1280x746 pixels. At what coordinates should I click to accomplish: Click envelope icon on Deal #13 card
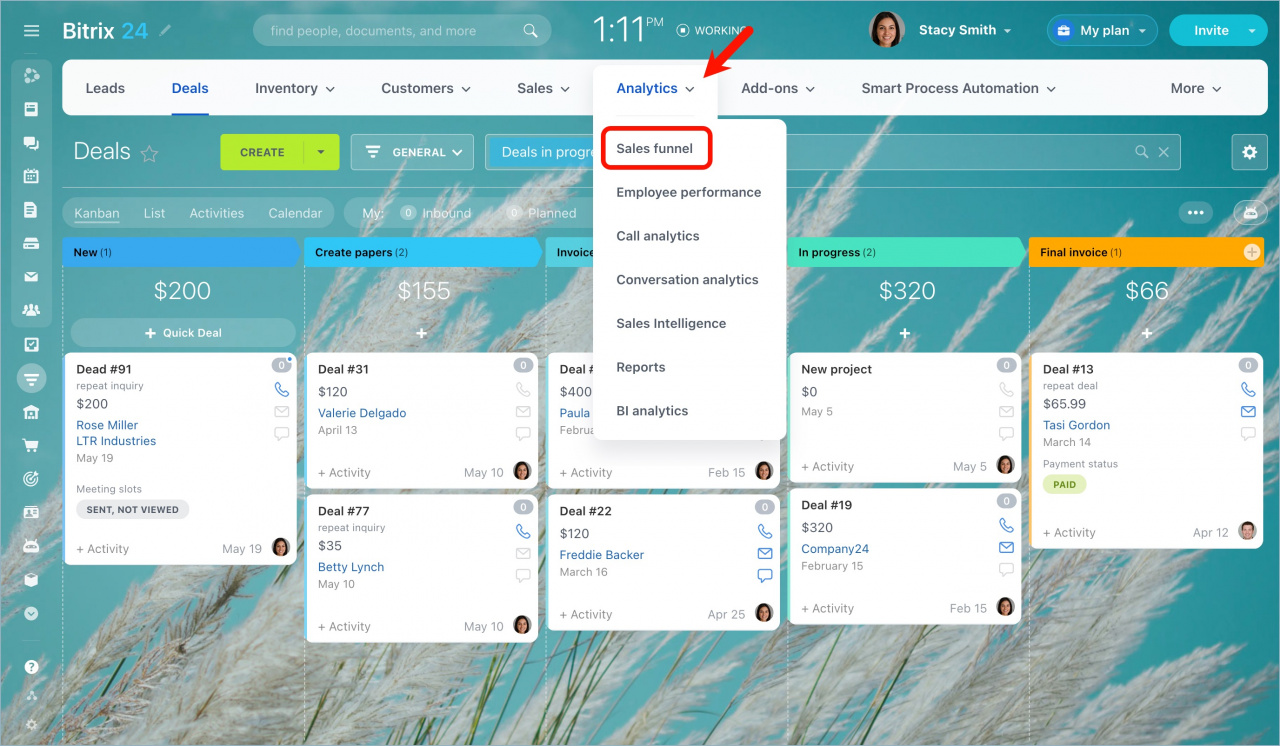(1248, 411)
